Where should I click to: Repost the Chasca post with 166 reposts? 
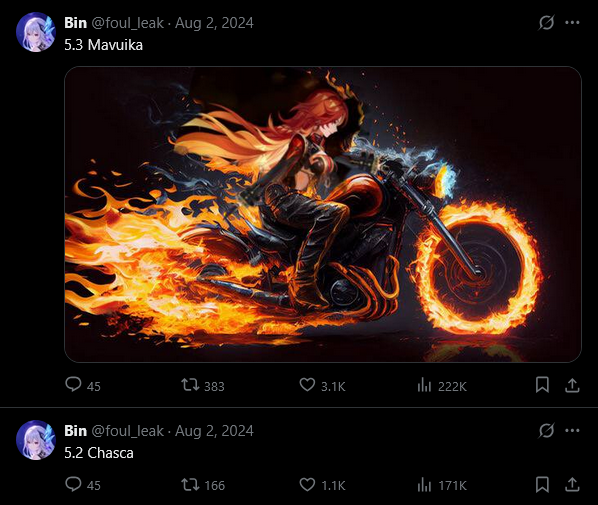click(203, 485)
